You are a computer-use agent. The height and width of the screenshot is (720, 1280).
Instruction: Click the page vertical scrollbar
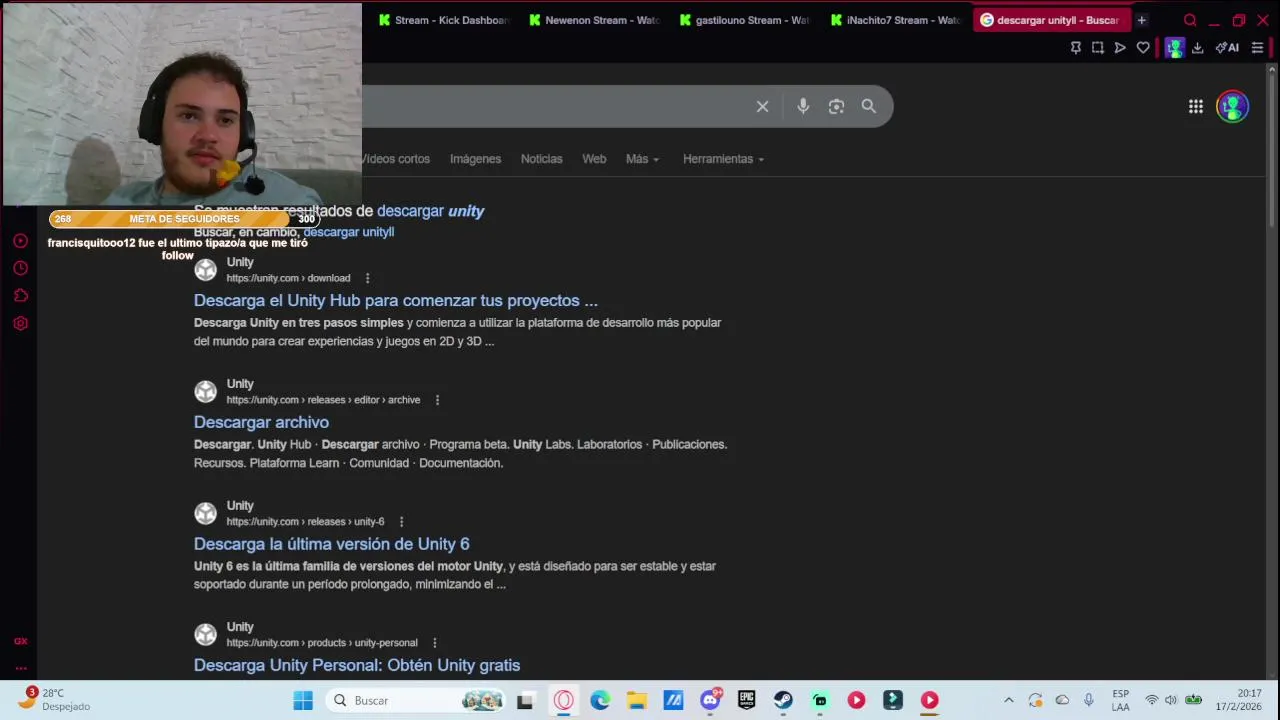[x=1273, y=150]
